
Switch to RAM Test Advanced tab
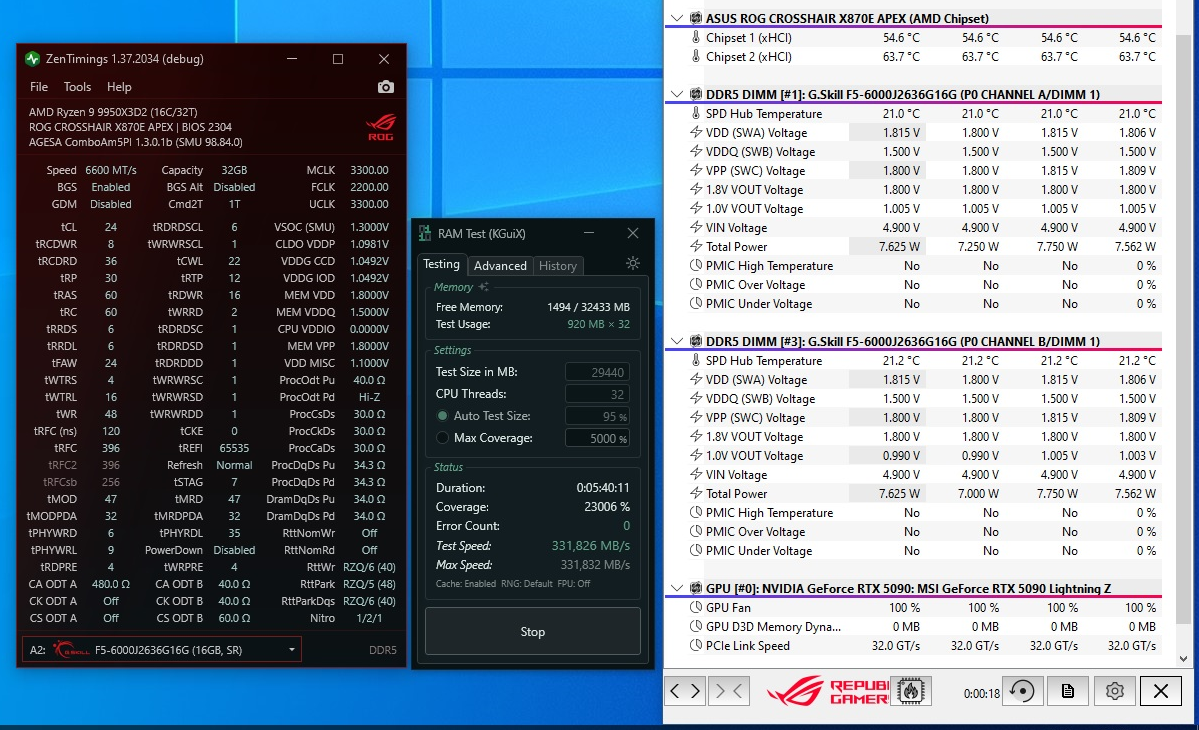500,265
